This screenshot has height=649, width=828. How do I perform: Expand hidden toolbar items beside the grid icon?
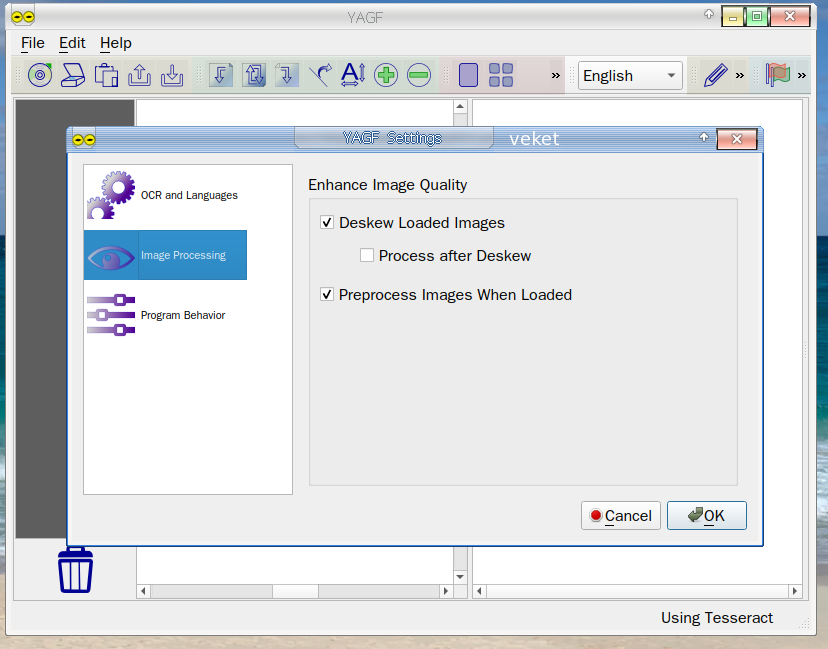pos(556,75)
